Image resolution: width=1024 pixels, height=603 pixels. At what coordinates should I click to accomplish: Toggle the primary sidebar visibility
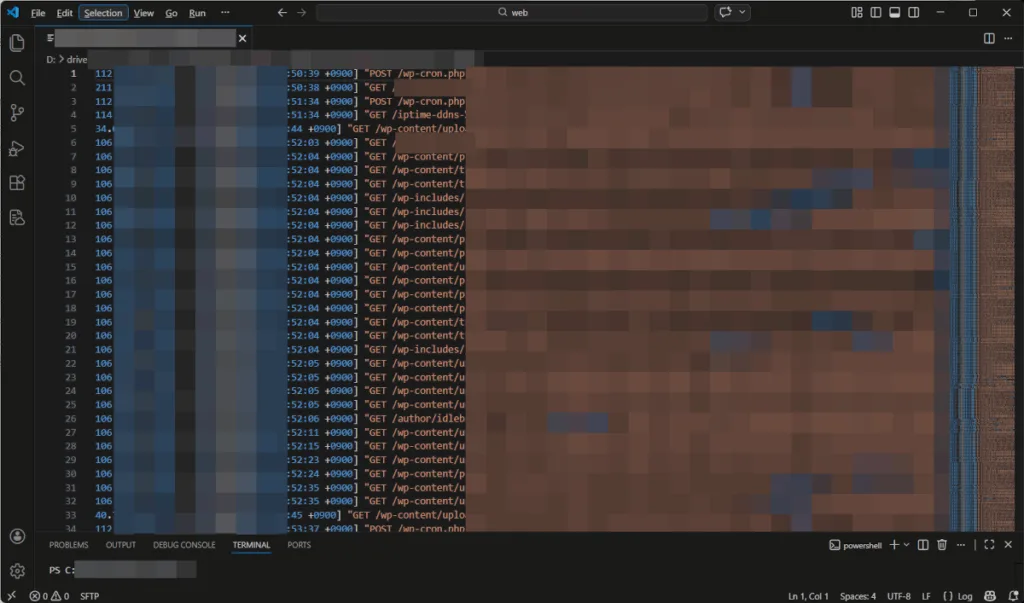coord(874,12)
